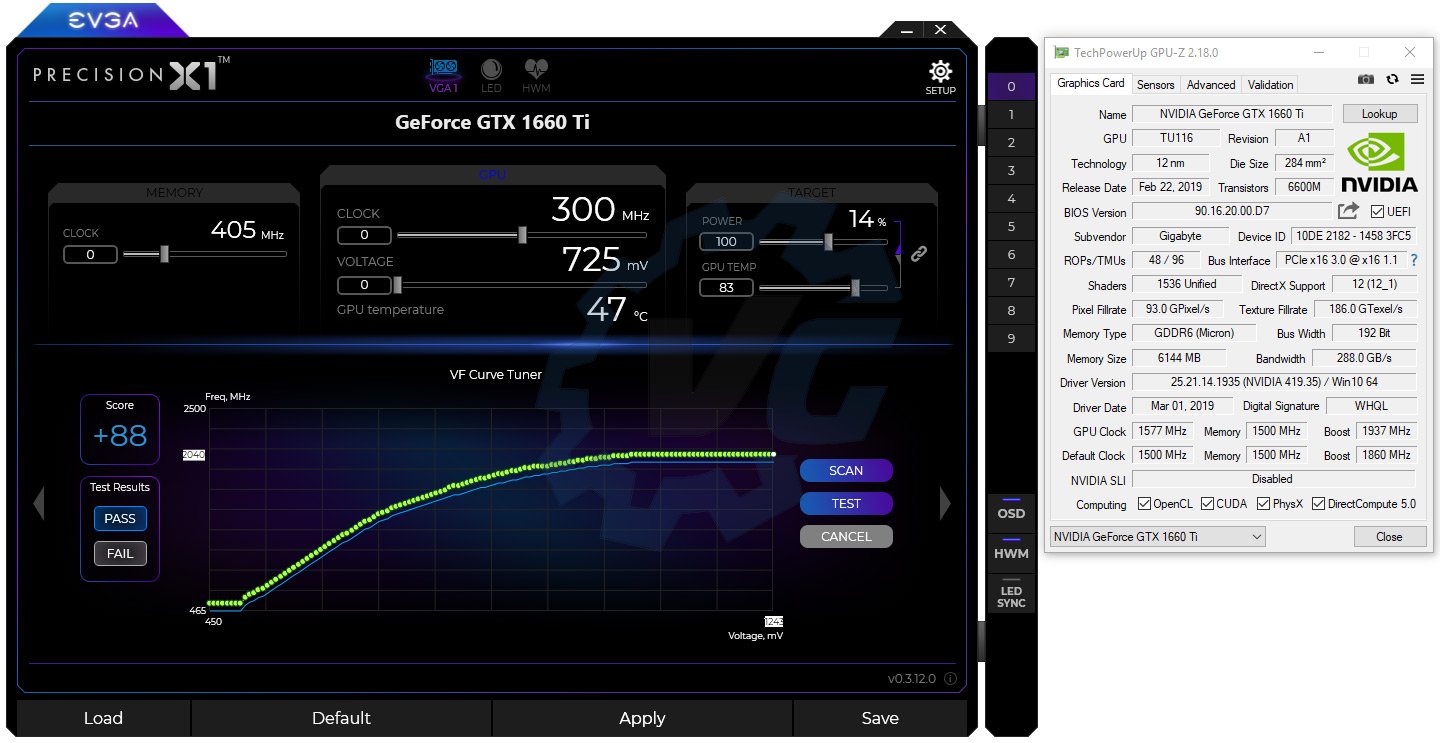Switch to the Sensors tab in GPU-Z
1440x743 pixels.
[x=1155, y=84]
